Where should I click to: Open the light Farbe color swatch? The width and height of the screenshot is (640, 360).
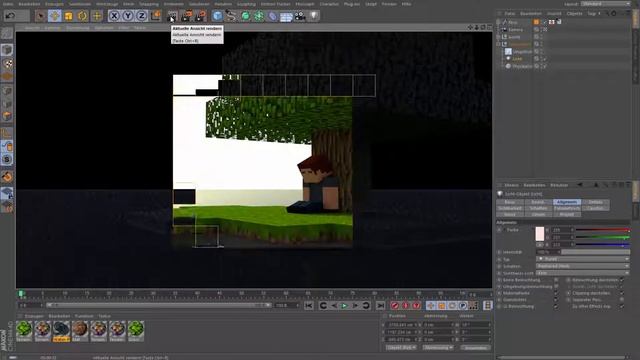coord(540,234)
